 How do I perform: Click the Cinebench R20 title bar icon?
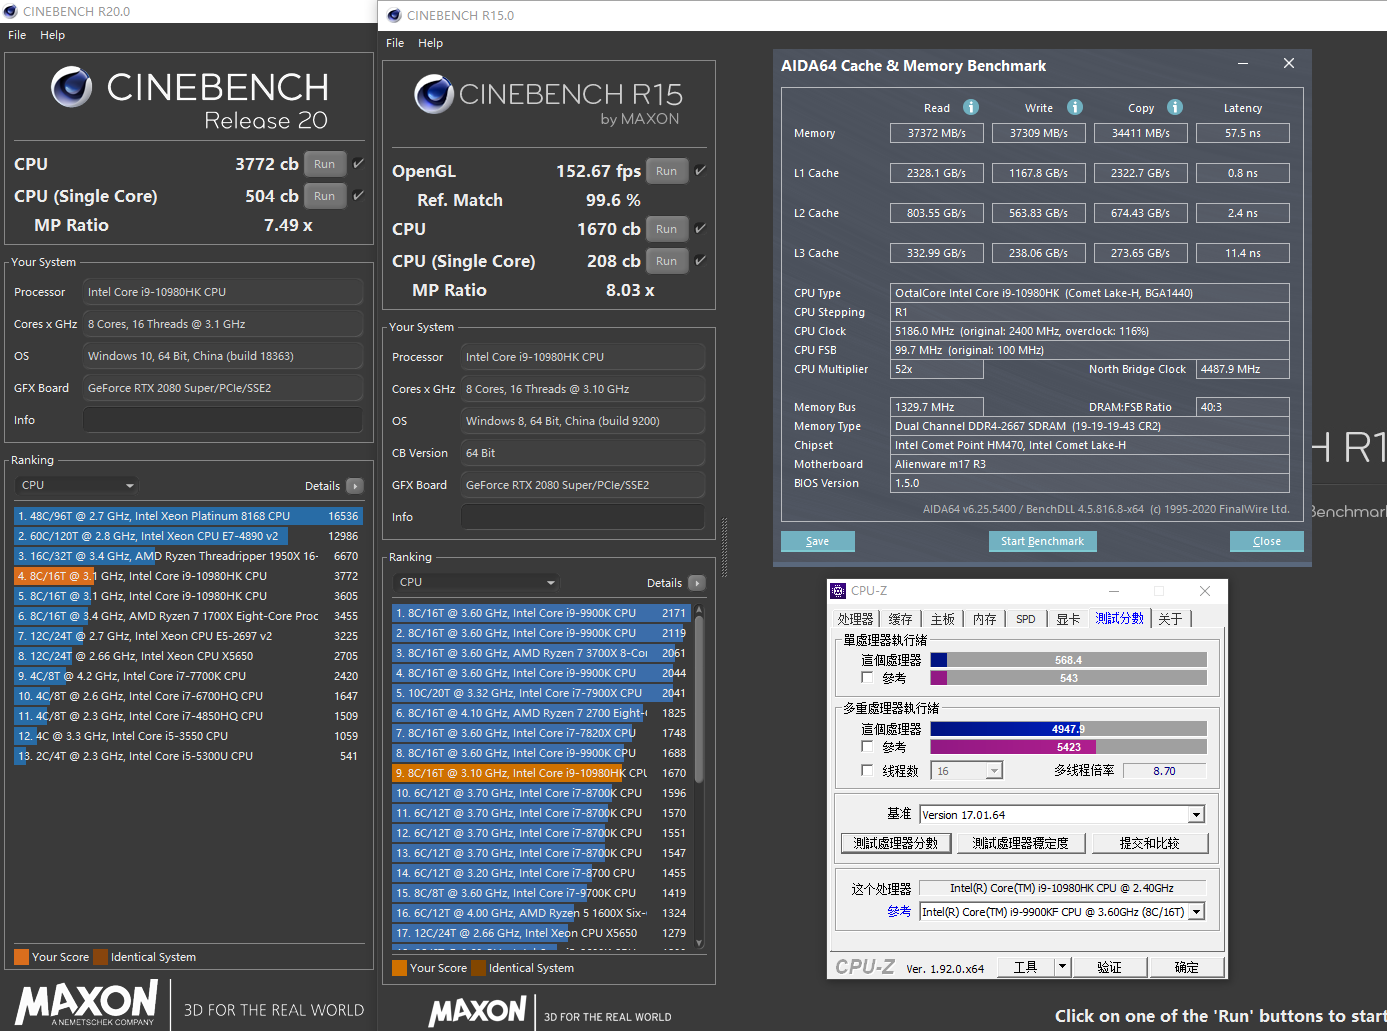pyautogui.click(x=11, y=11)
